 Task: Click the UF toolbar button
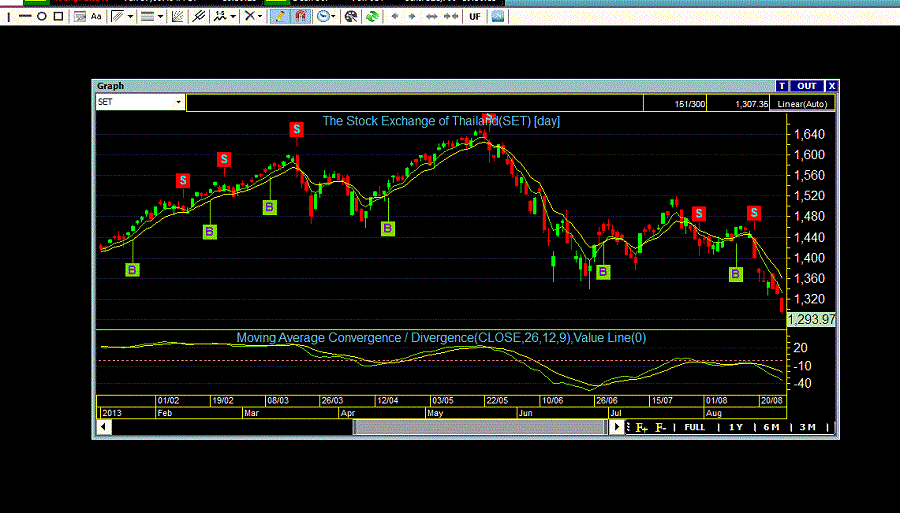click(x=475, y=17)
